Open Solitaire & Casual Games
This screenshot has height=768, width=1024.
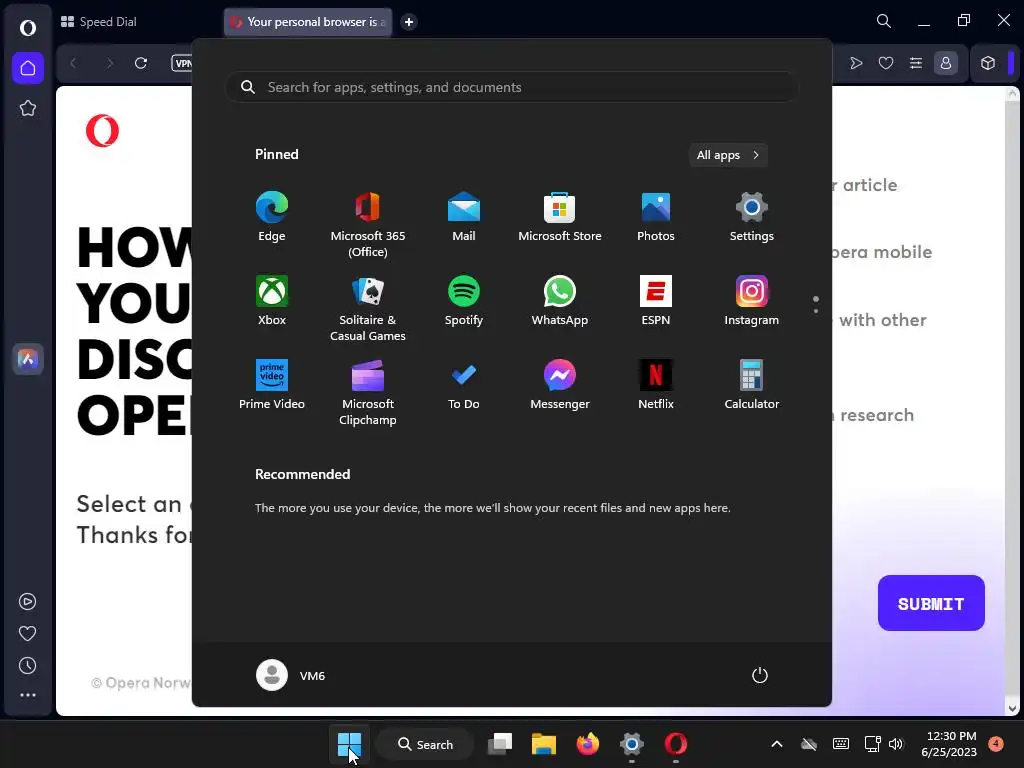click(x=368, y=308)
